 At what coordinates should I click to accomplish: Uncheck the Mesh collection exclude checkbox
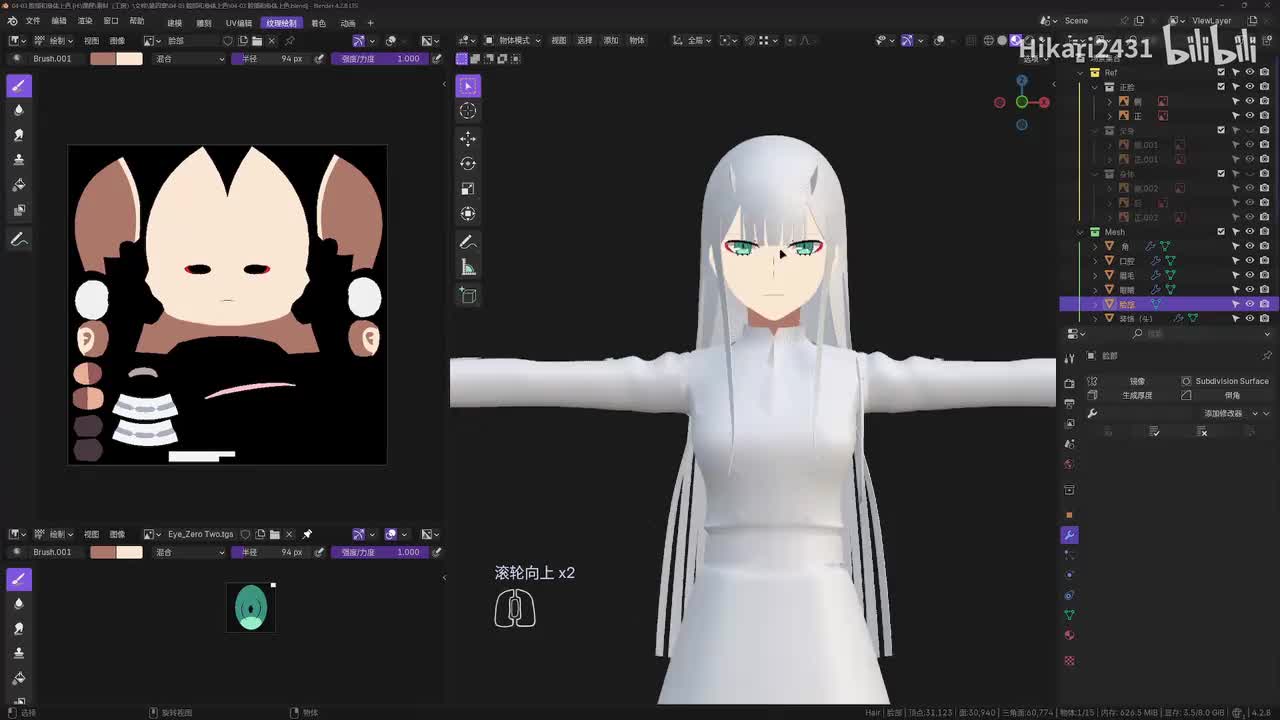pos(1221,231)
